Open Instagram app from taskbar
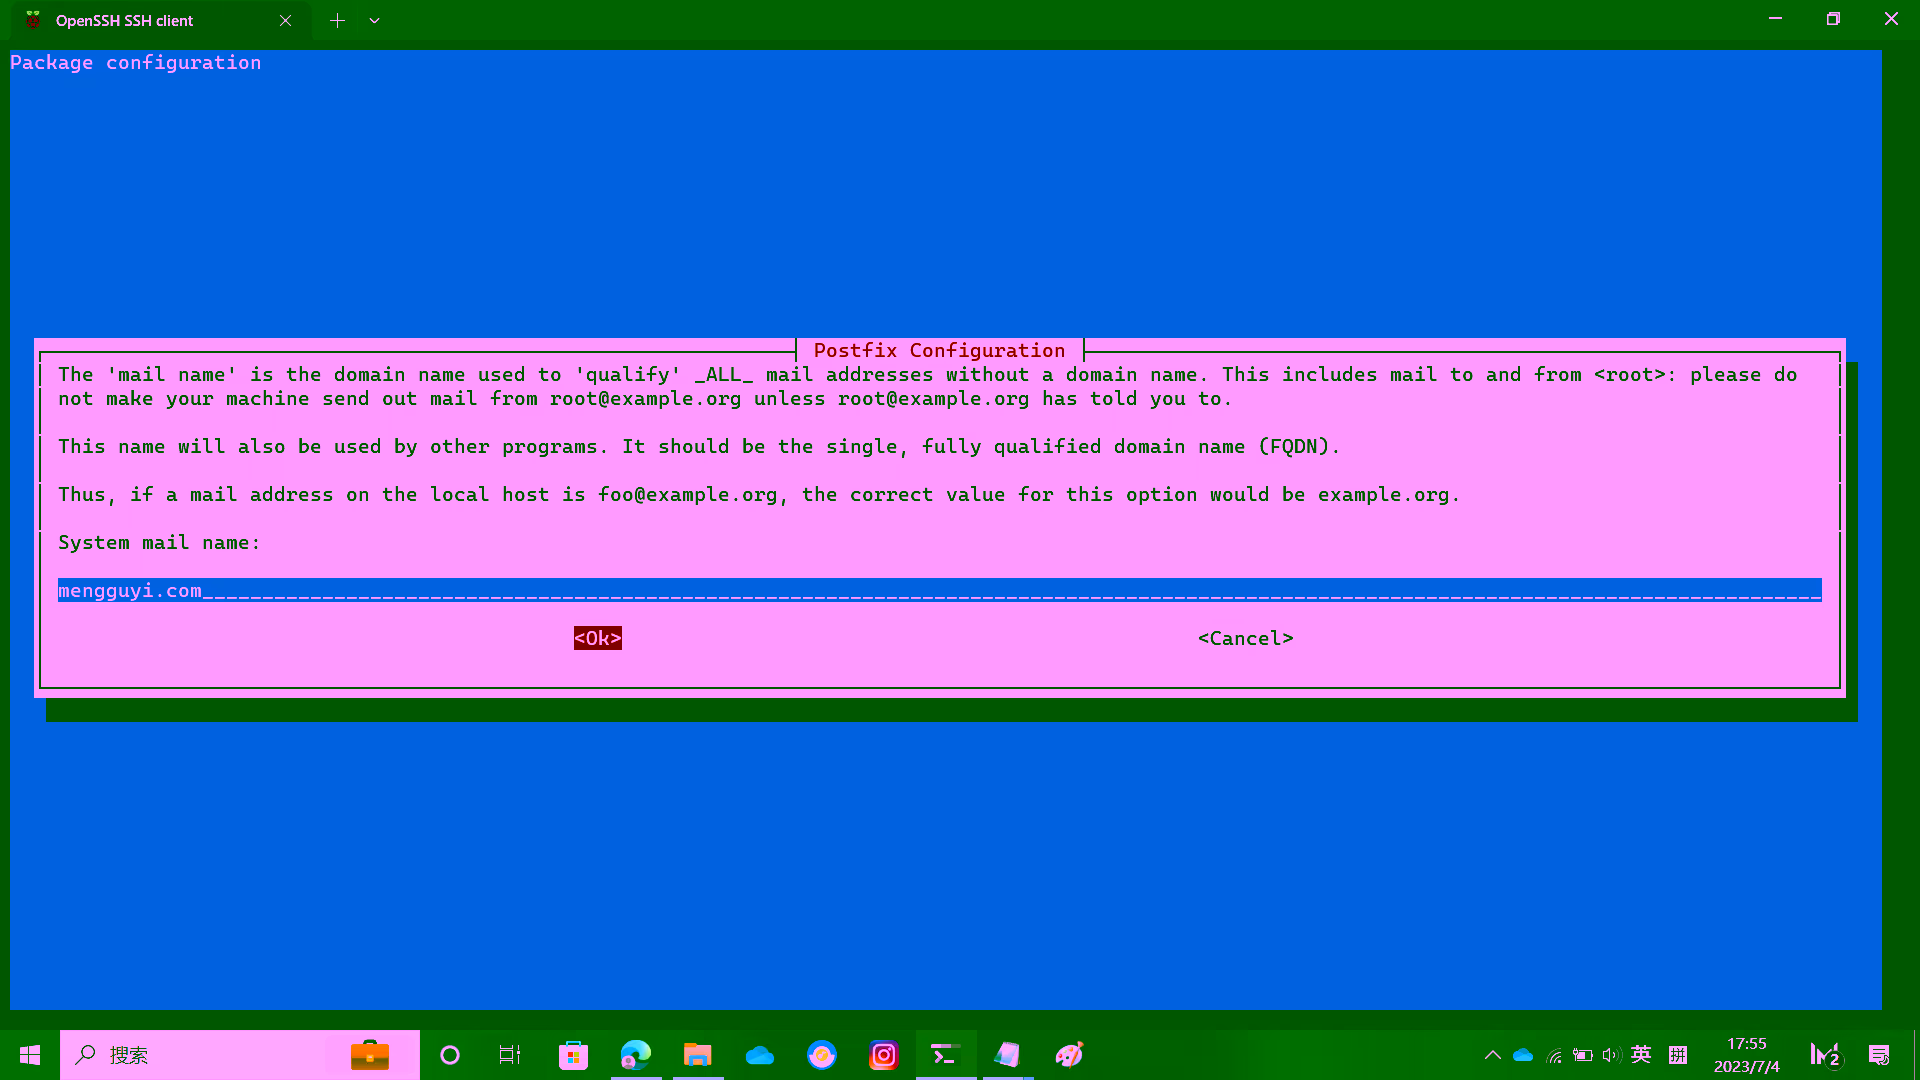1920x1080 pixels. (884, 1055)
